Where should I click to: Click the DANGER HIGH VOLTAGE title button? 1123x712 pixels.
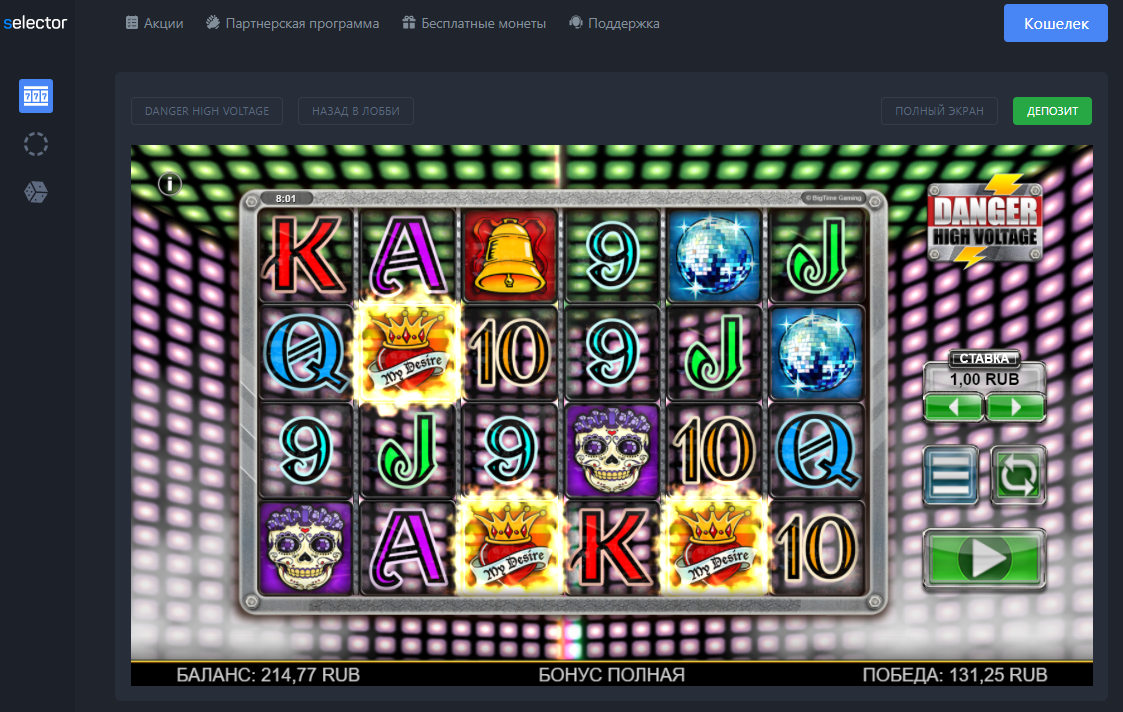[207, 111]
